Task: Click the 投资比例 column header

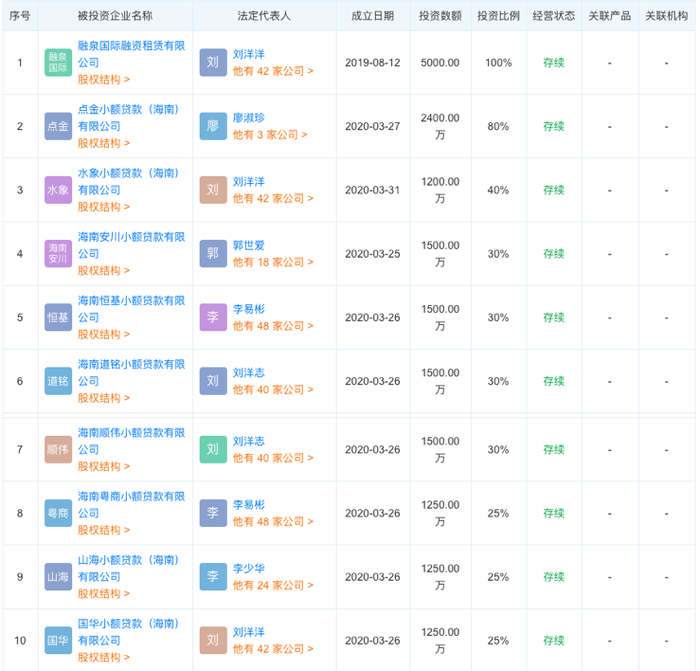Action: click(498, 16)
